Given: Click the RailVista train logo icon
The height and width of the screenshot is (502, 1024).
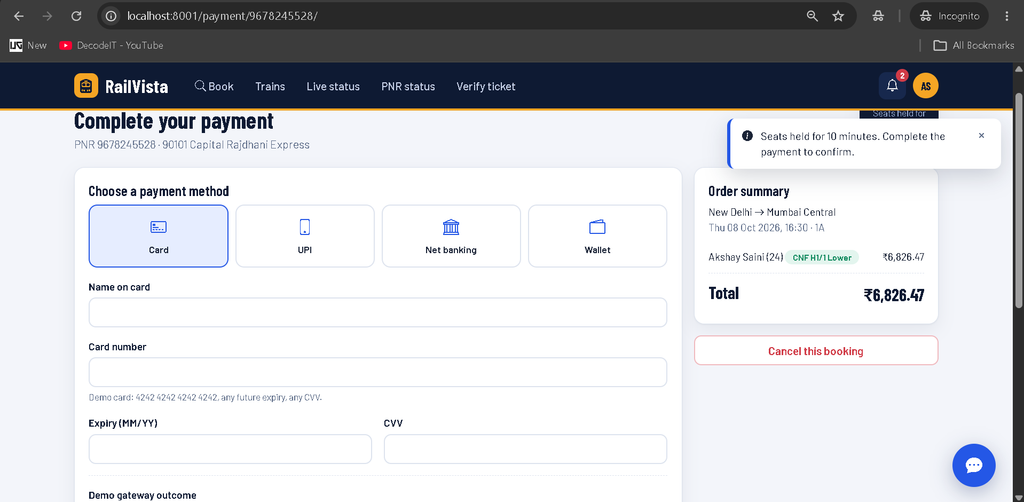Looking at the screenshot, I should coord(86,86).
